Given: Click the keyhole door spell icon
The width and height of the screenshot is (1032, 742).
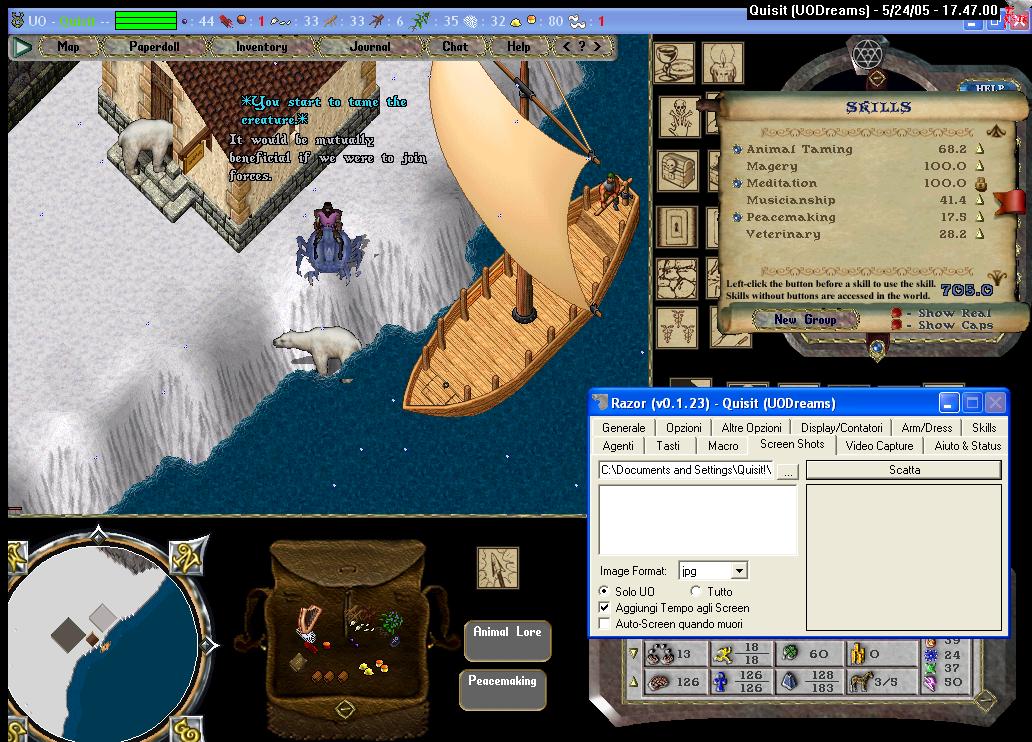Looking at the screenshot, I should point(677,226).
